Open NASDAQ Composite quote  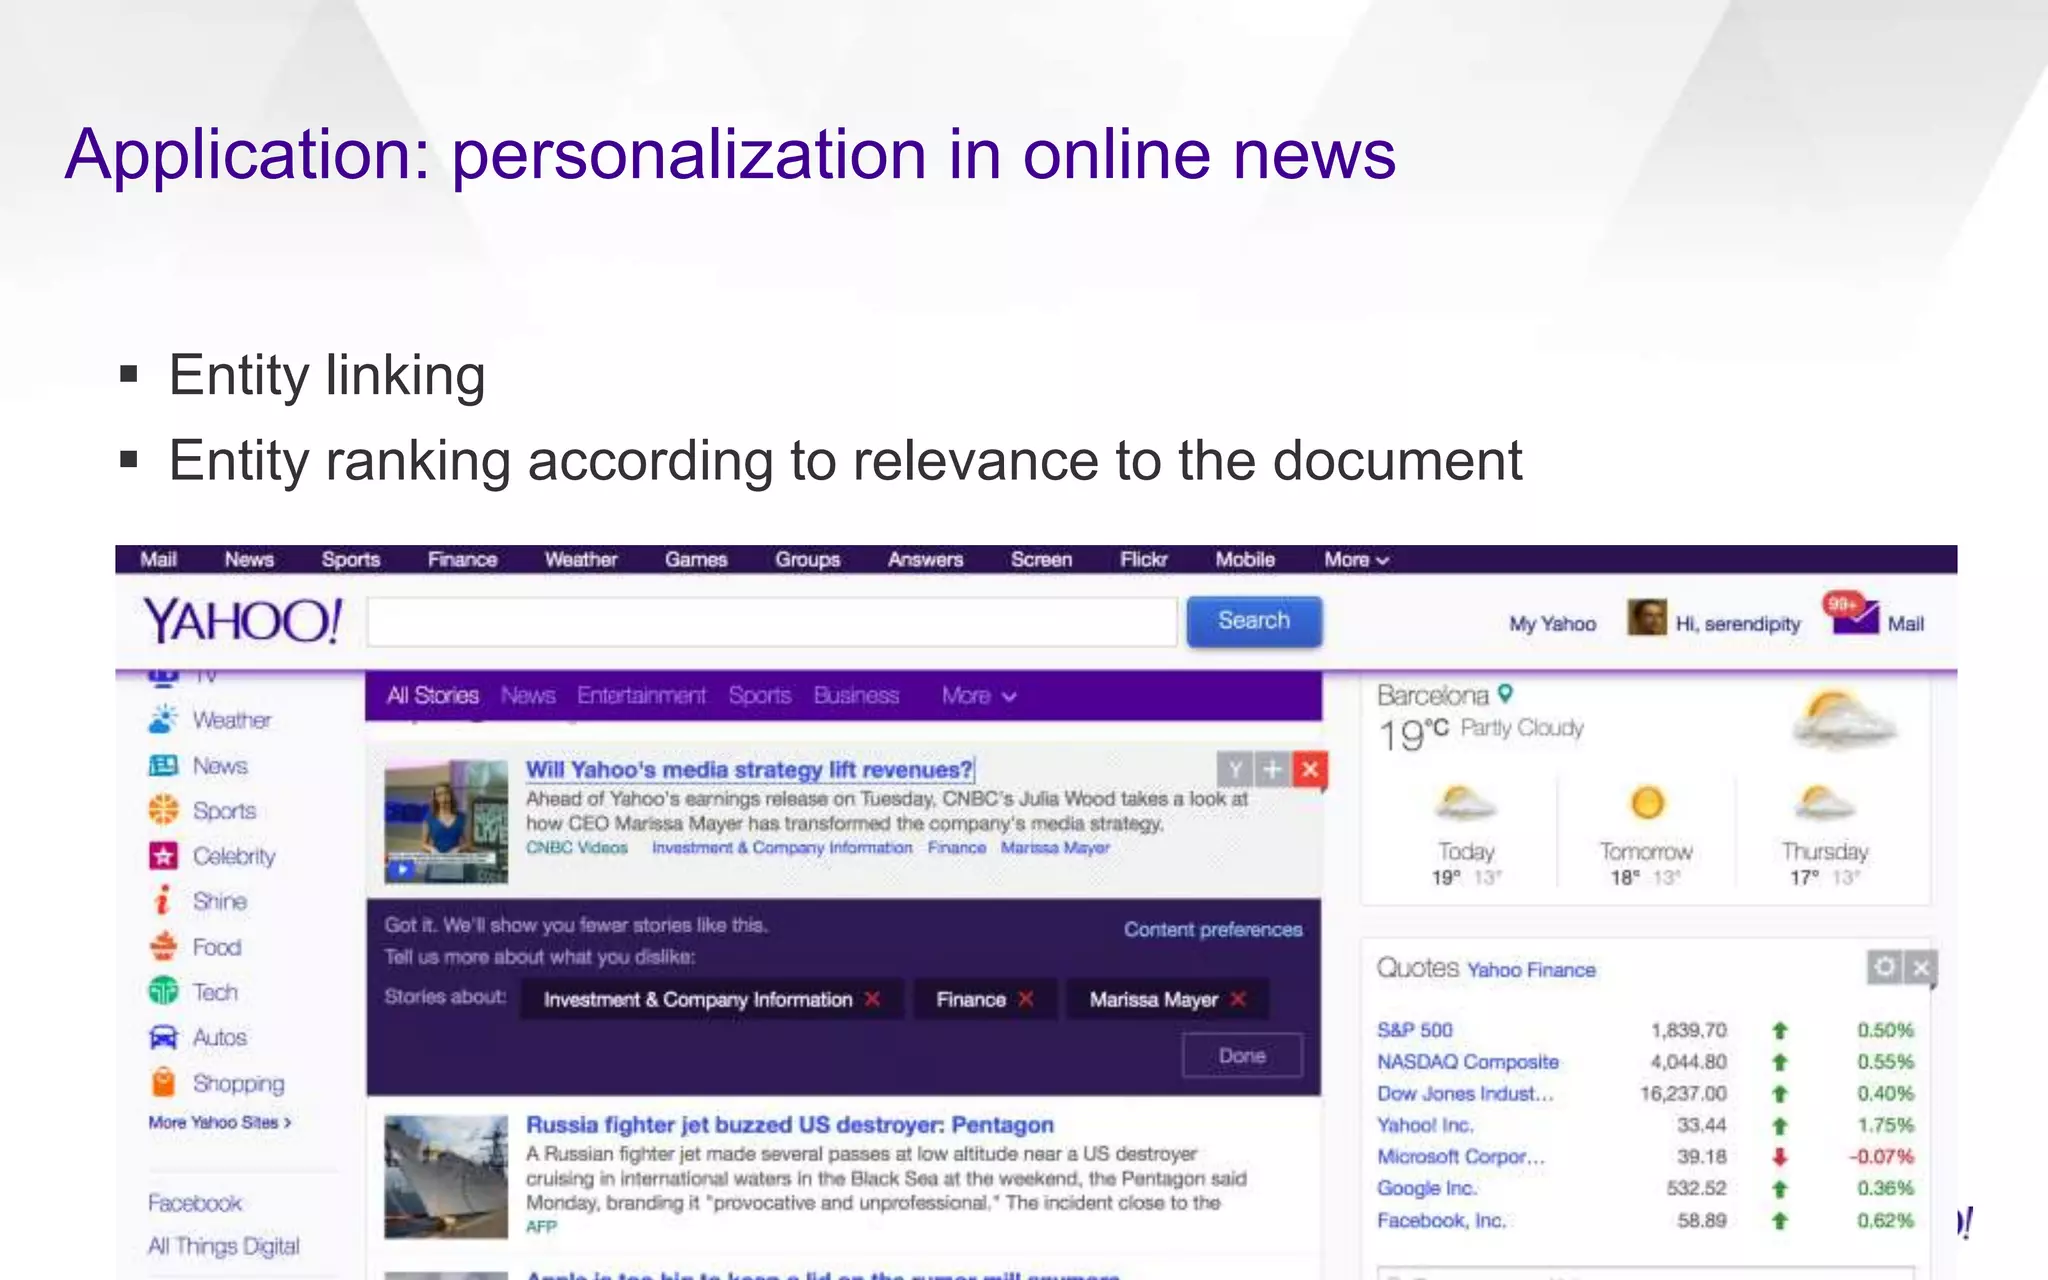[1467, 1062]
